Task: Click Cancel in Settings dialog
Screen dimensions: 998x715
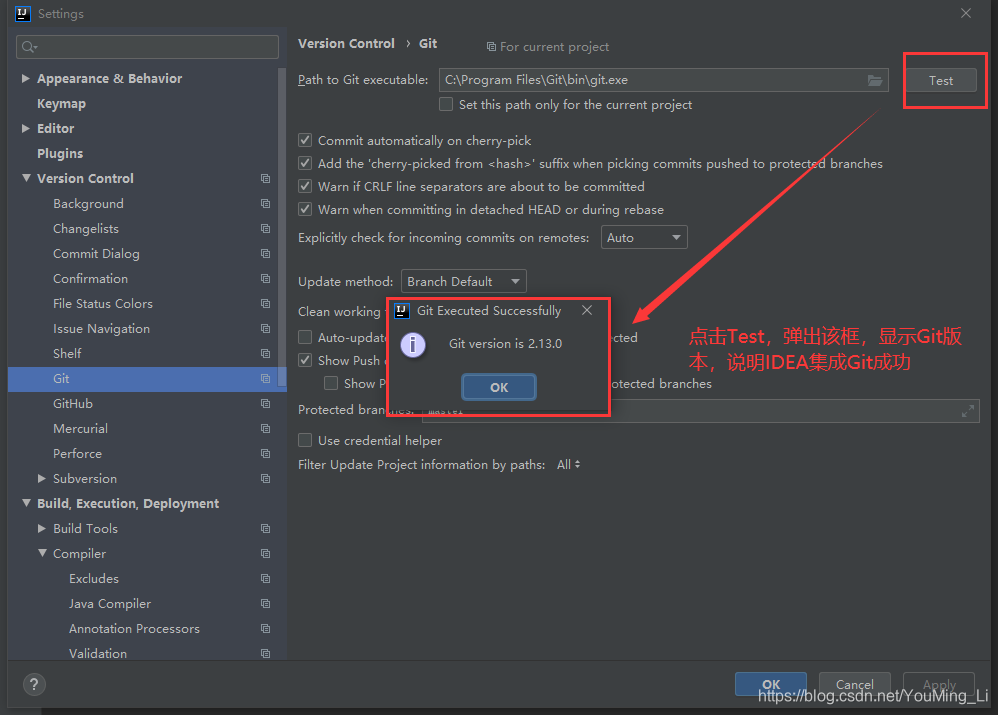Action: (854, 684)
